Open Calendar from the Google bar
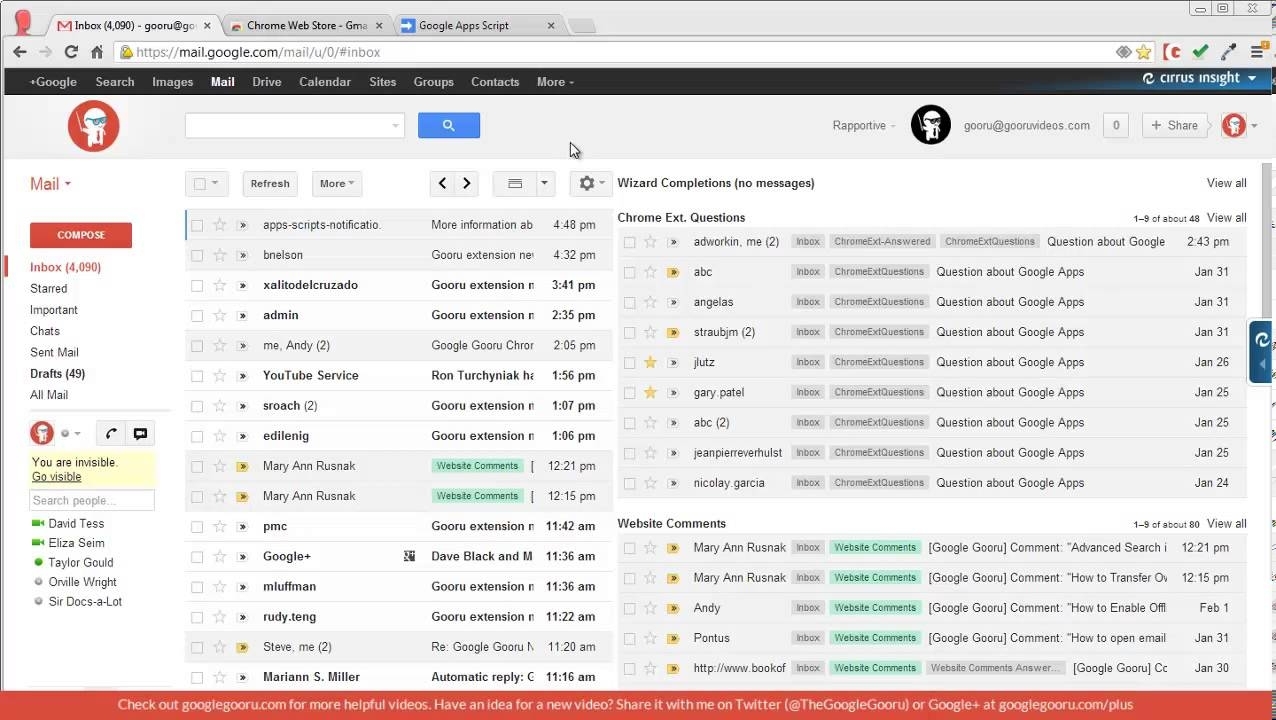Screen dimensions: 1276x720 [325, 82]
